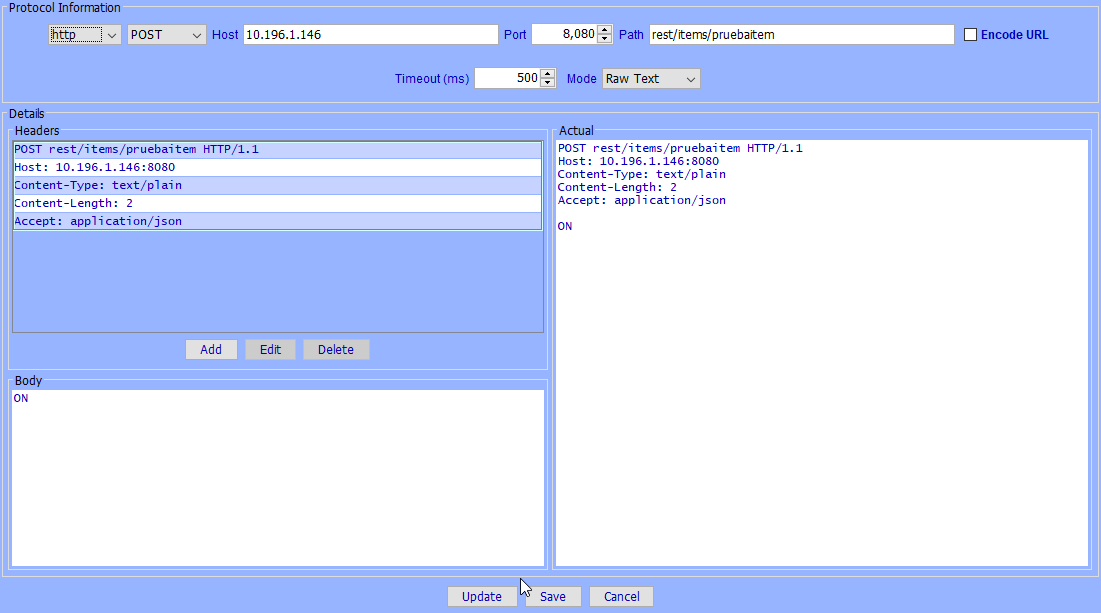Click the Path input field
Viewport: 1101px width, 613px height.
(x=801, y=35)
